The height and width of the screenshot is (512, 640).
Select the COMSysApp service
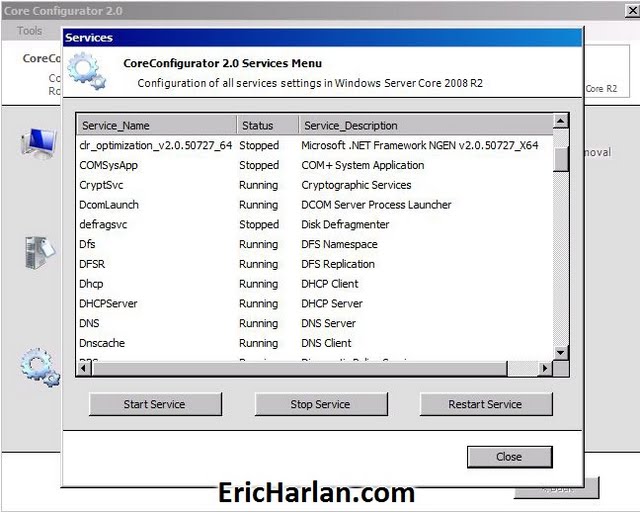click(x=315, y=165)
